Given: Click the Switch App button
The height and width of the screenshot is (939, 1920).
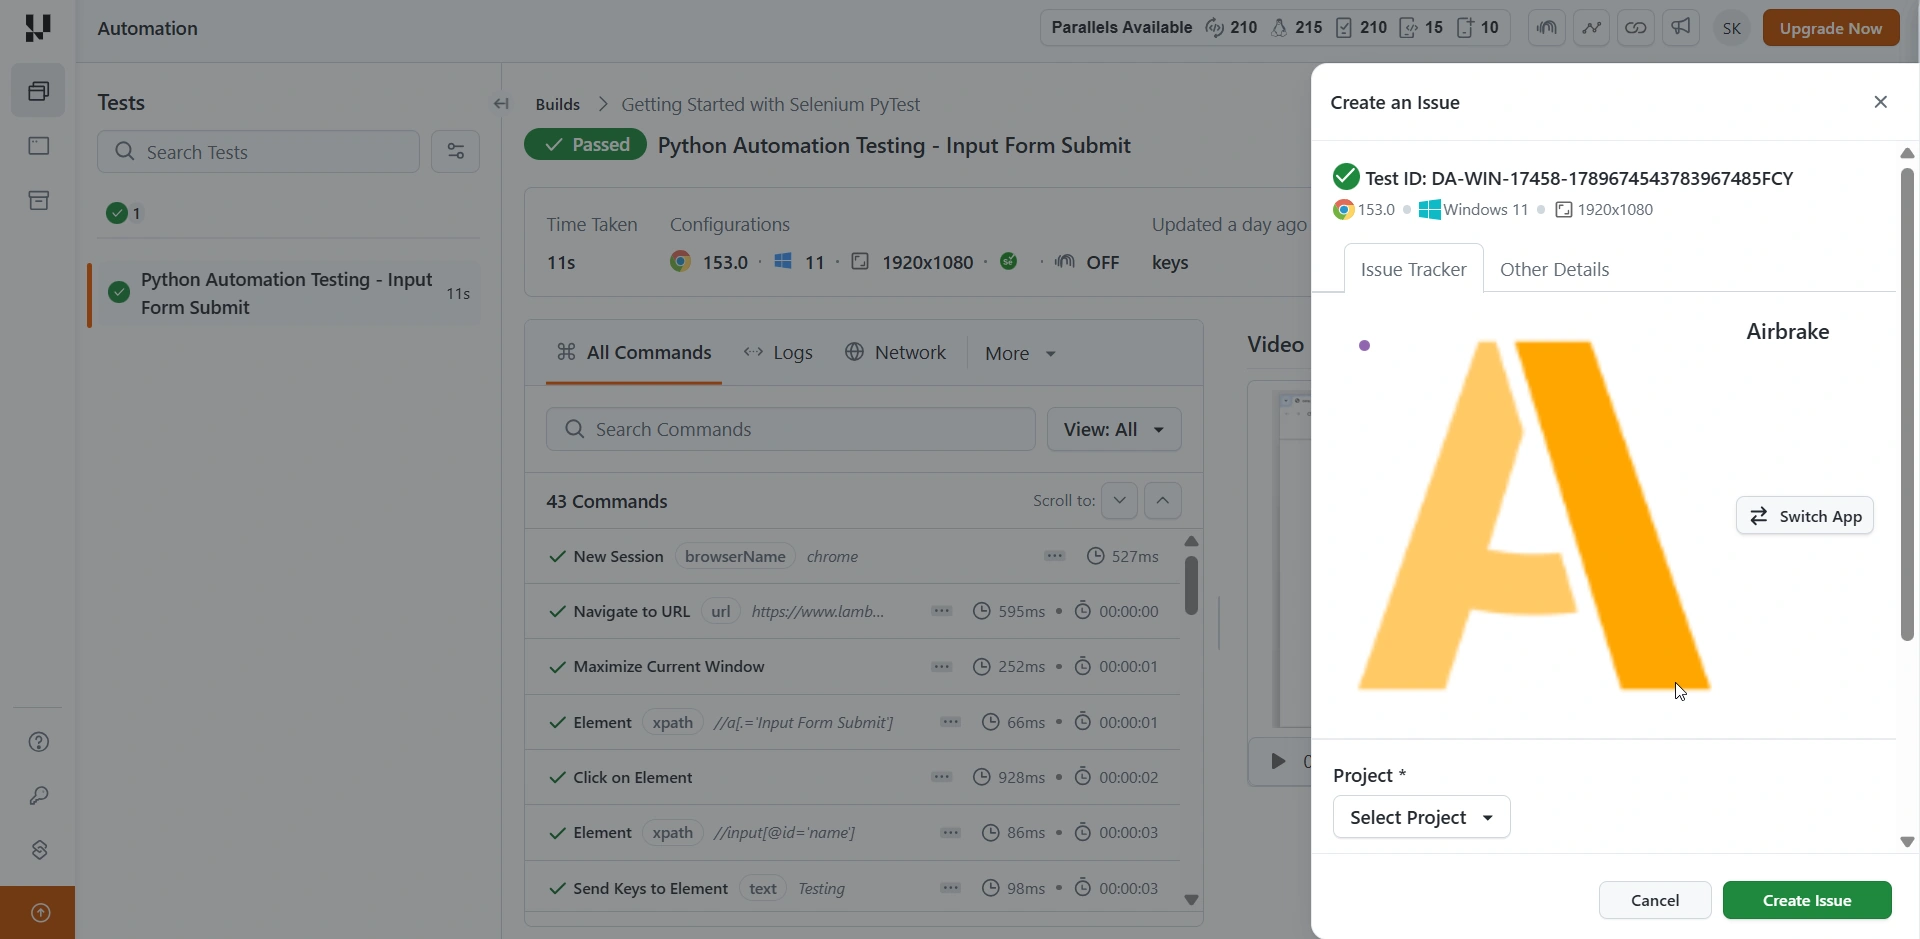Looking at the screenshot, I should [1804, 516].
